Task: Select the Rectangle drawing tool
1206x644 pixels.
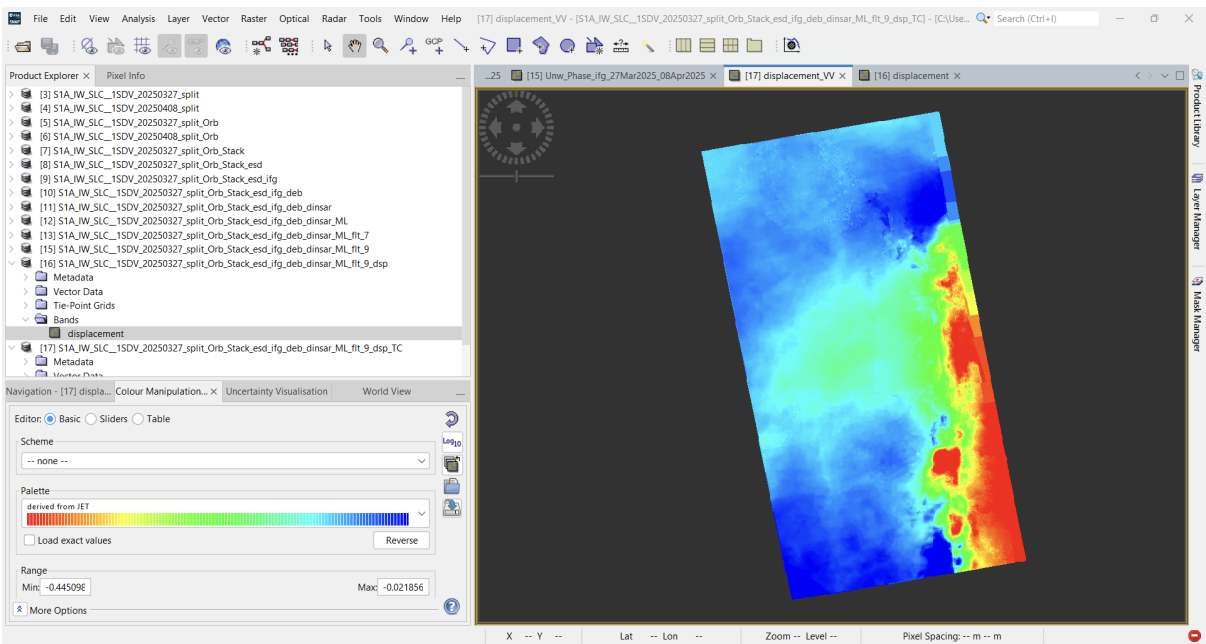Action: [x=513, y=45]
